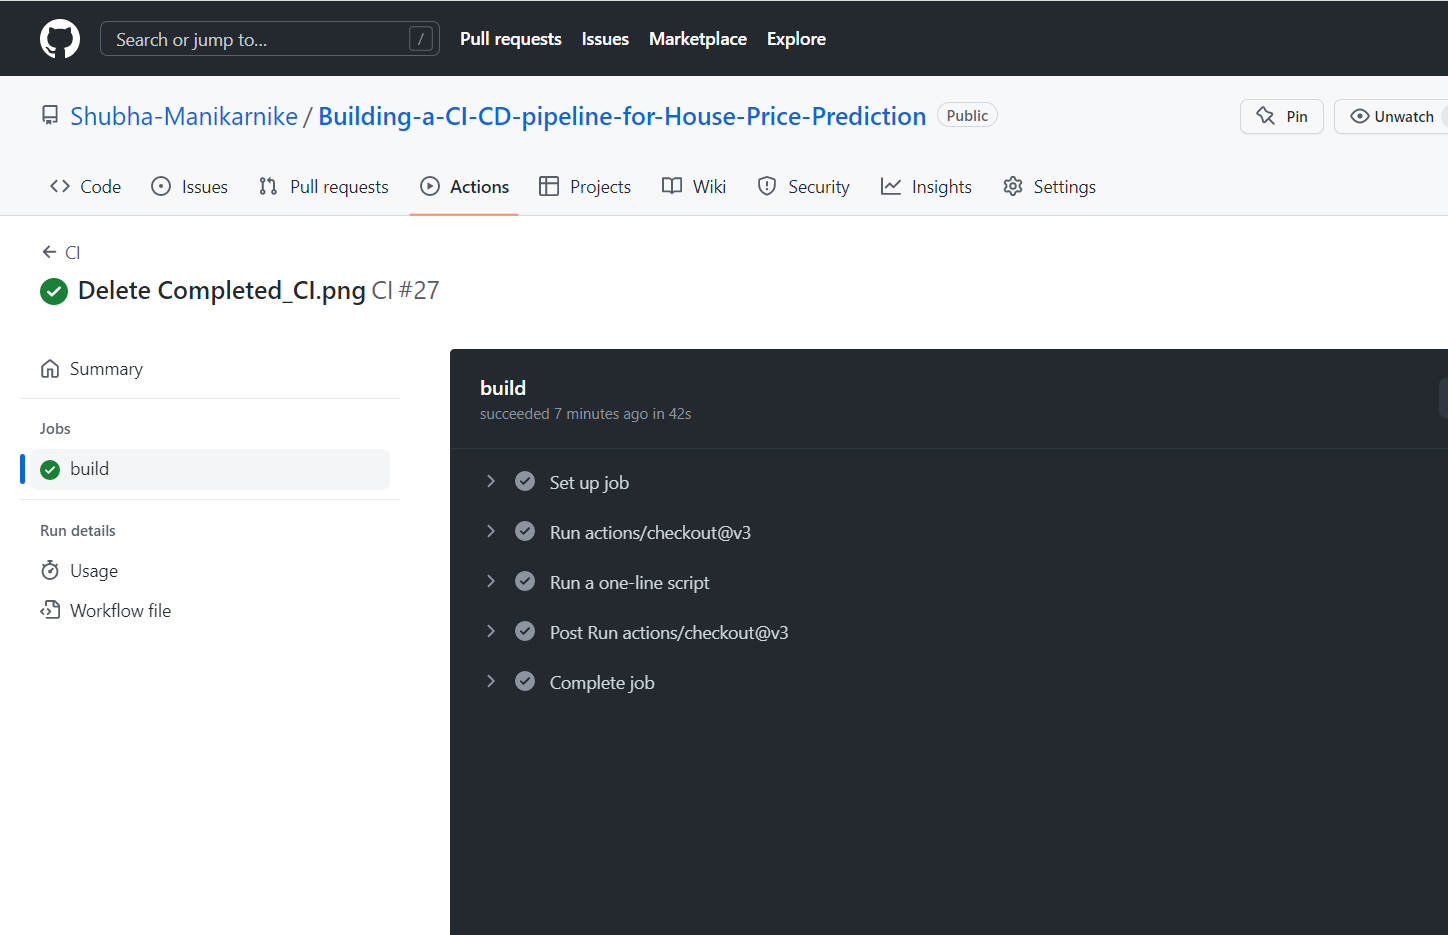Click the repository book icon beside Shubha-Manikarnike
1448x935 pixels.
(49, 115)
